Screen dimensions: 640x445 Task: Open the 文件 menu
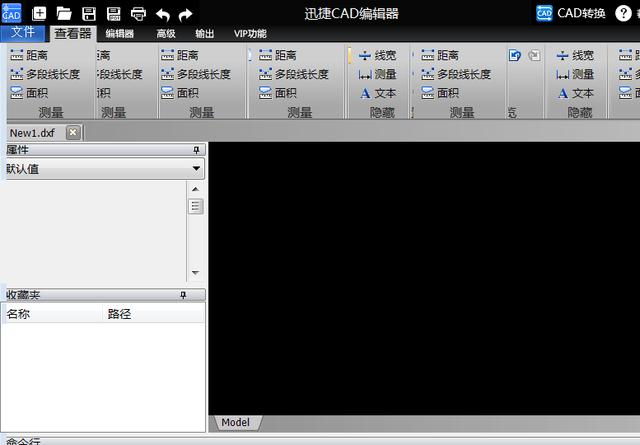(22, 33)
